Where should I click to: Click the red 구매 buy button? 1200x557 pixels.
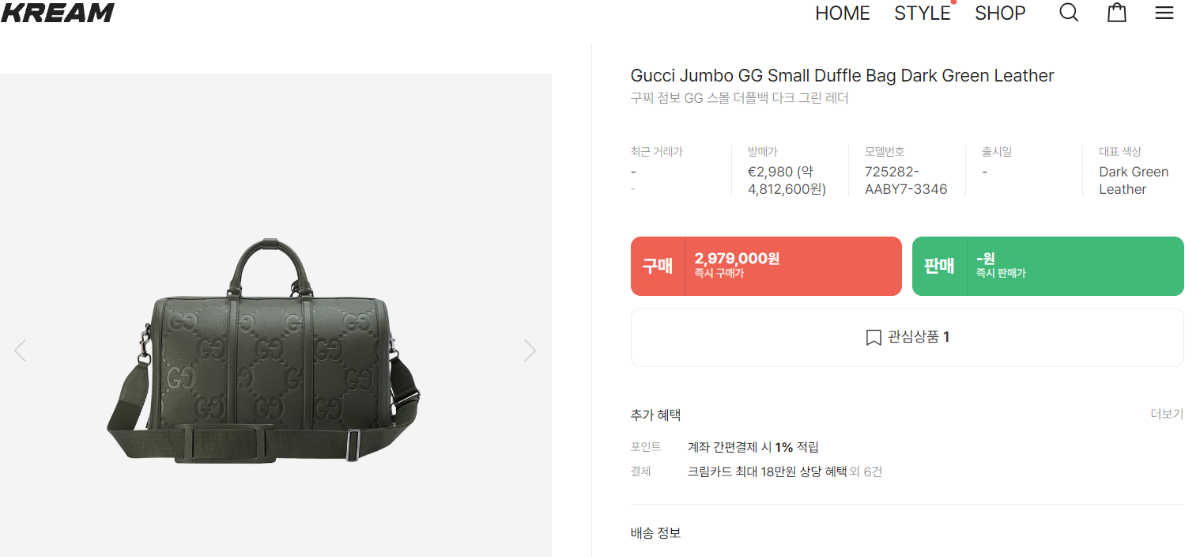[766, 266]
